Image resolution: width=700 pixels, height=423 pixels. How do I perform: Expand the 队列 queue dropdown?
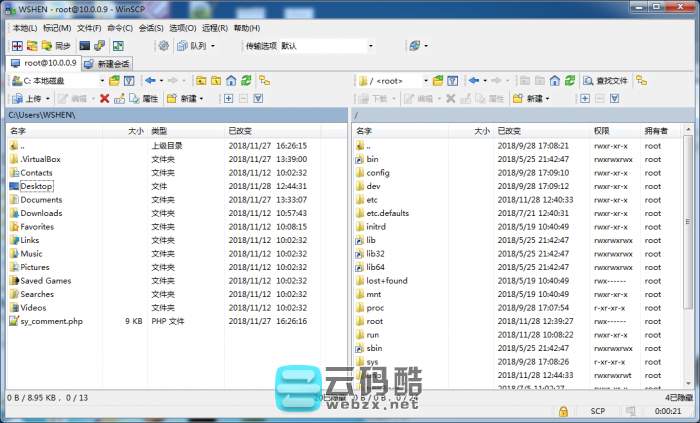(212, 46)
